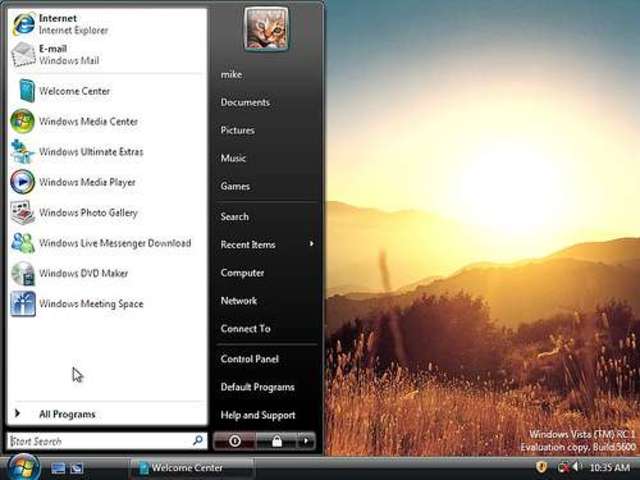Click the All Programs label

pyautogui.click(x=67, y=414)
